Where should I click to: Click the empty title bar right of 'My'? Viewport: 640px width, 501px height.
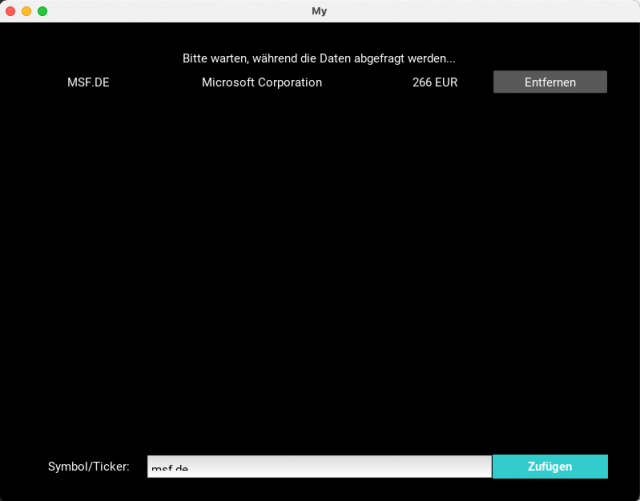pos(480,11)
